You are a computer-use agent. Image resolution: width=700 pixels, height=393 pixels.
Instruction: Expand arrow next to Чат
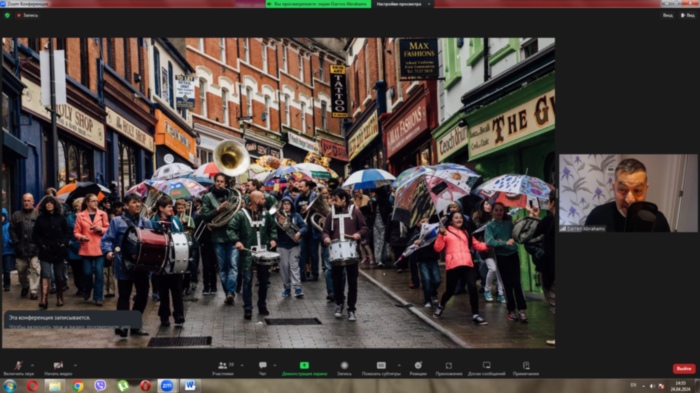275,365
